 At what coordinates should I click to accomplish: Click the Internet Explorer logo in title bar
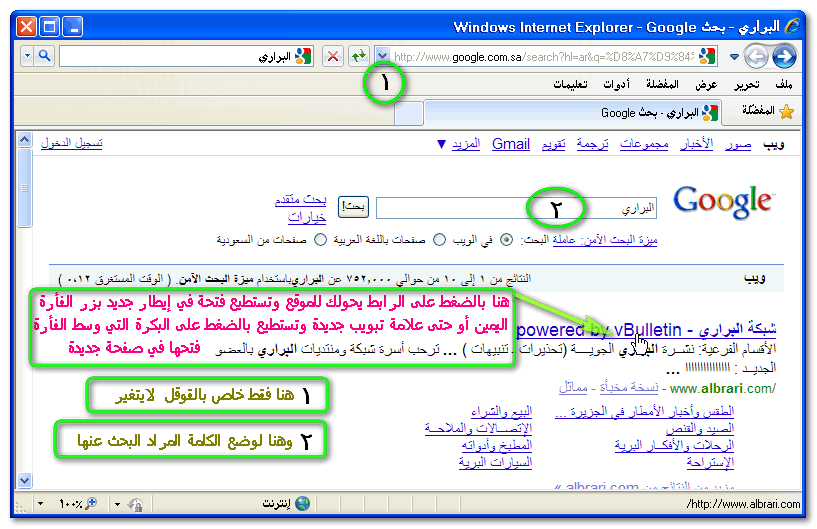792,26
